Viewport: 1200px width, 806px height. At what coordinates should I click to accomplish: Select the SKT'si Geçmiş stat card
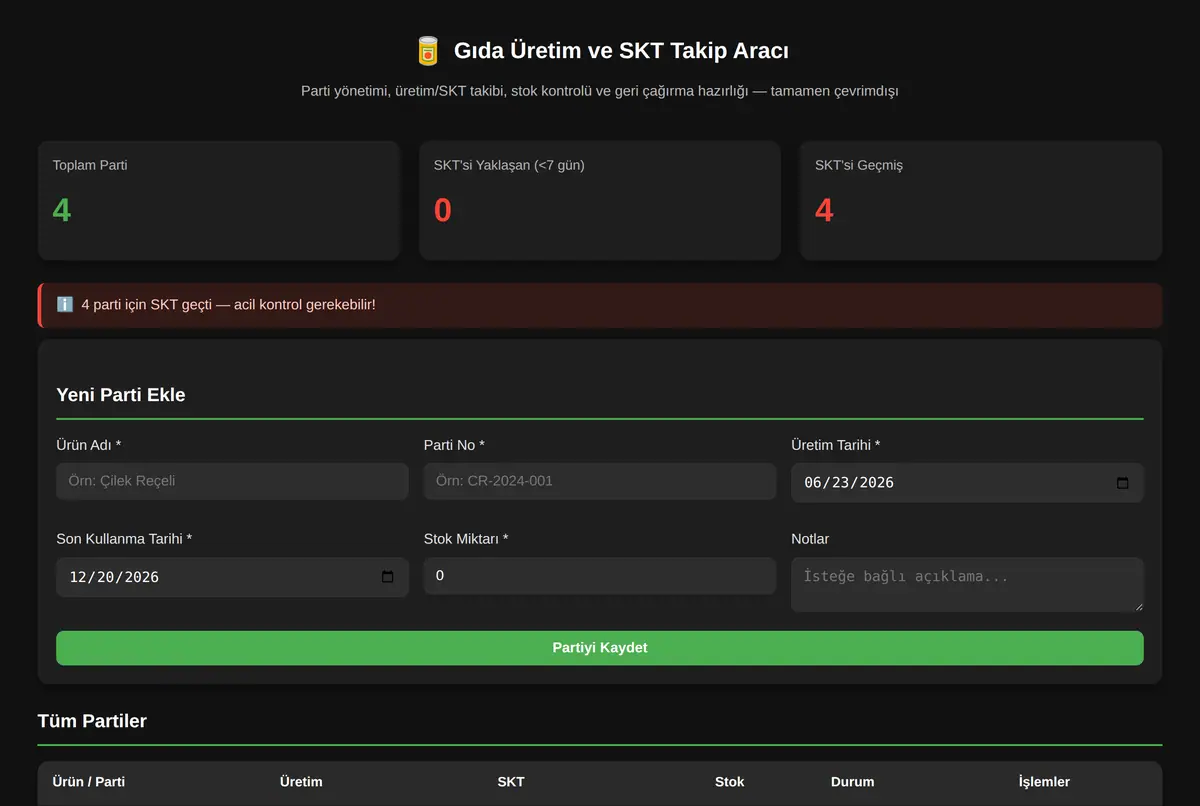[x=981, y=200]
